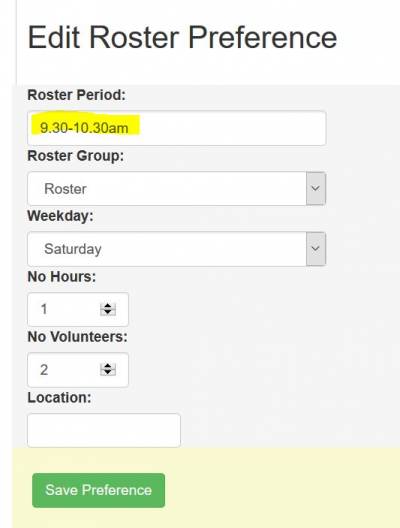Decrease No Hours with the down arrow

coord(108,312)
